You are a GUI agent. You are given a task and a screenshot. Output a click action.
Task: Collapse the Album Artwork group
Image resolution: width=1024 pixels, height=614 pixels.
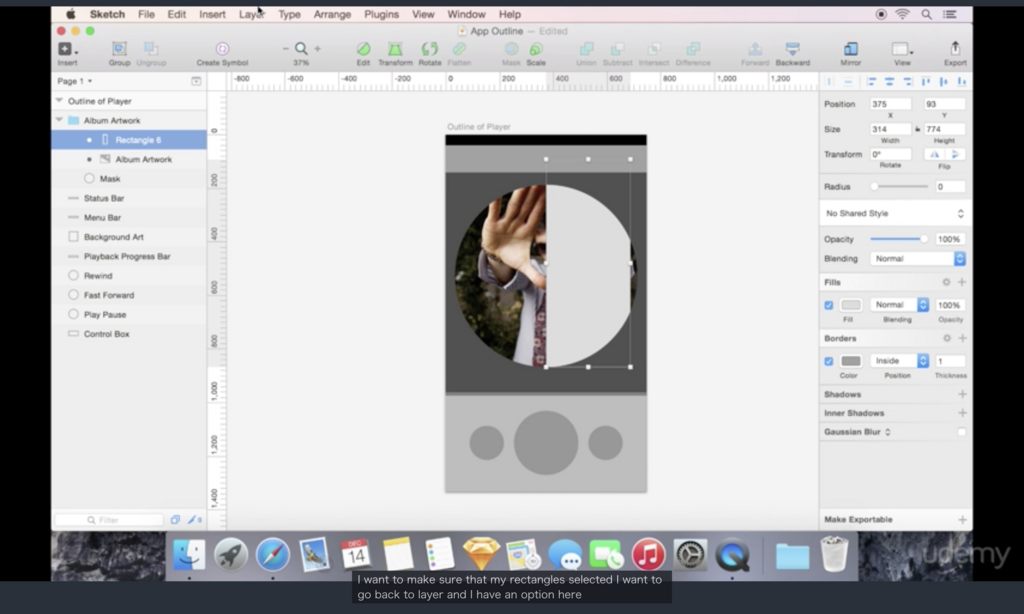click(59, 120)
